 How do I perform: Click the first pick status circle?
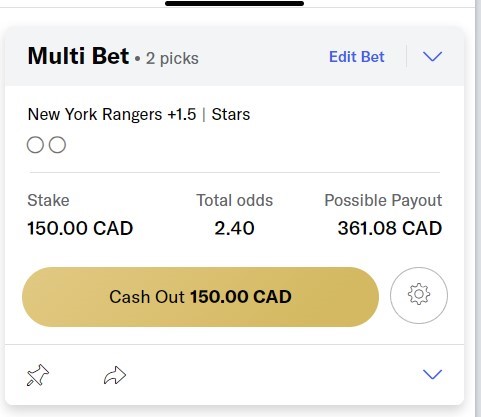(x=35, y=145)
